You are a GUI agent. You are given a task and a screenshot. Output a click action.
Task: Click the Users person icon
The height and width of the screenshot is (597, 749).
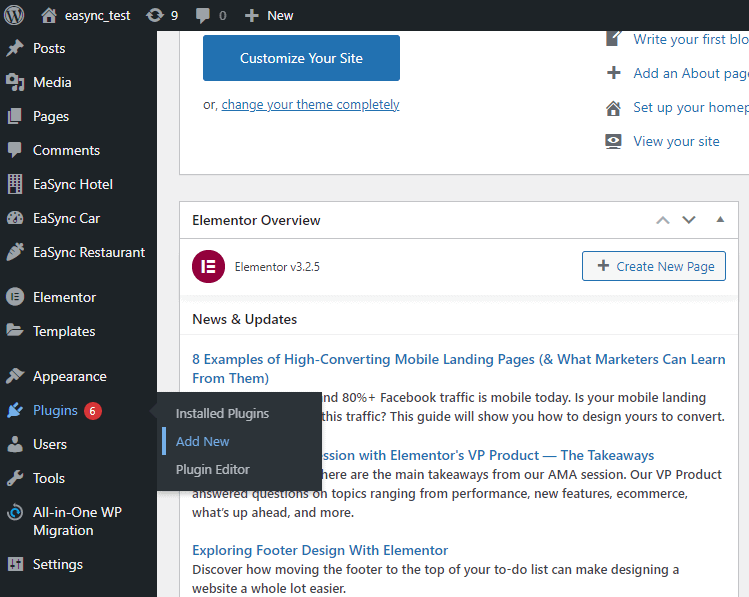[15, 444]
